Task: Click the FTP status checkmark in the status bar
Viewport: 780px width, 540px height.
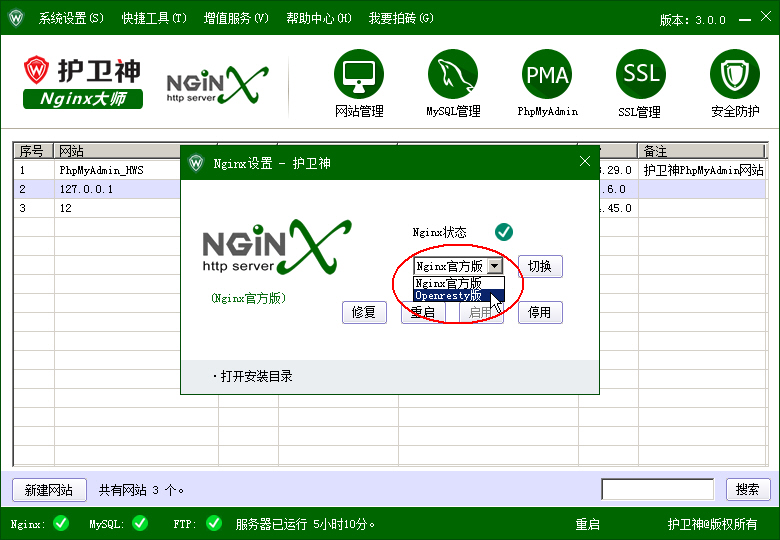Action: (x=213, y=523)
